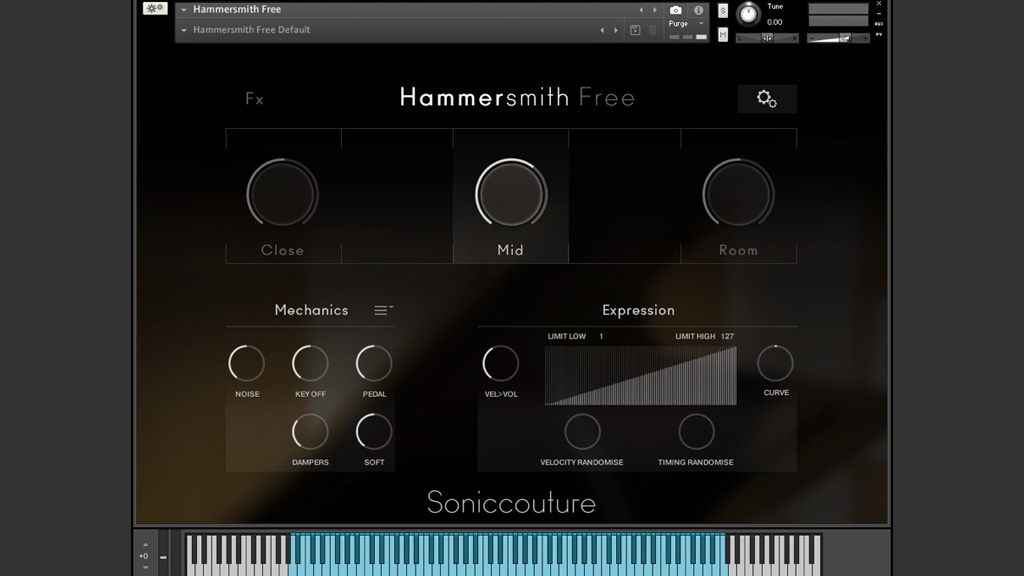Click the Tune knob
Image resolution: width=1024 pixels, height=576 pixels.
point(748,14)
